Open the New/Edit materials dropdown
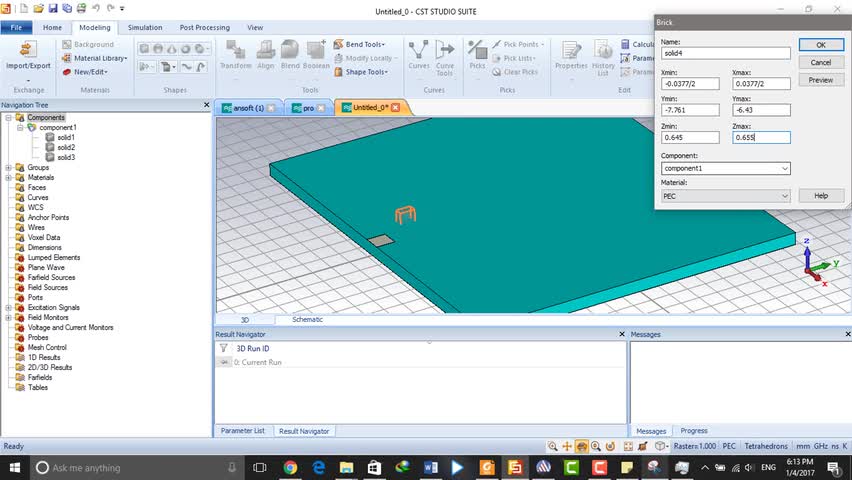This screenshot has width=852, height=480. click(x=85, y=72)
